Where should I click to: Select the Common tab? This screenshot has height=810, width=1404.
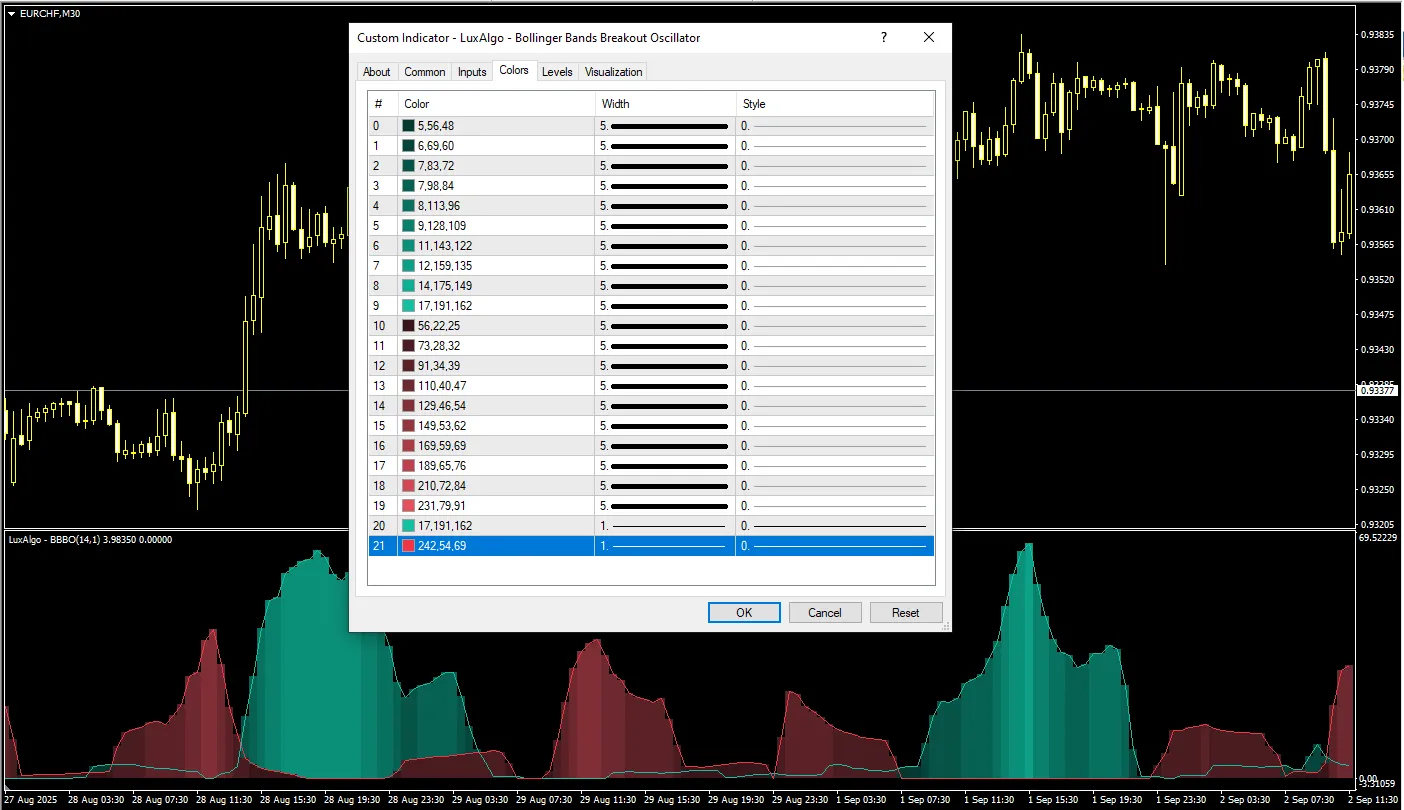[x=424, y=71]
